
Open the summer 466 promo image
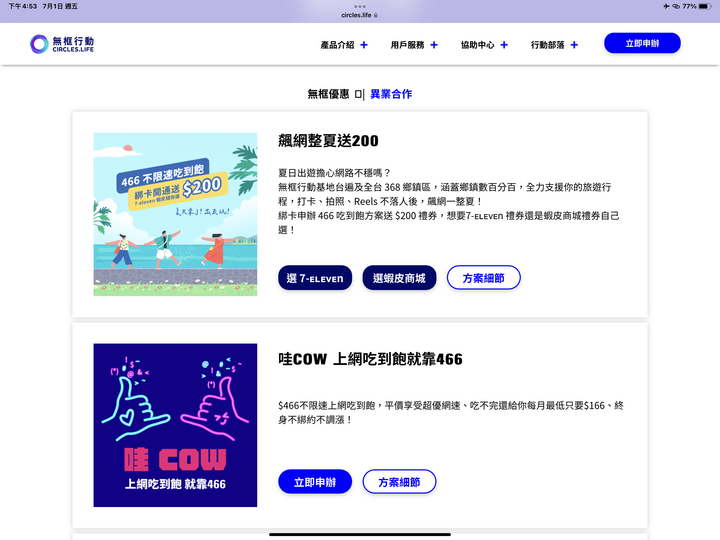pyautogui.click(x=175, y=214)
